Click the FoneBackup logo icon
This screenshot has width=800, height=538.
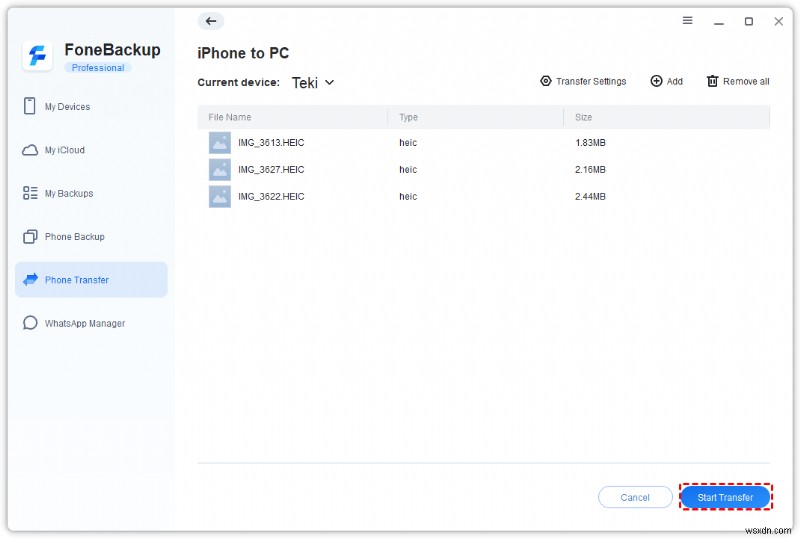click(37, 55)
